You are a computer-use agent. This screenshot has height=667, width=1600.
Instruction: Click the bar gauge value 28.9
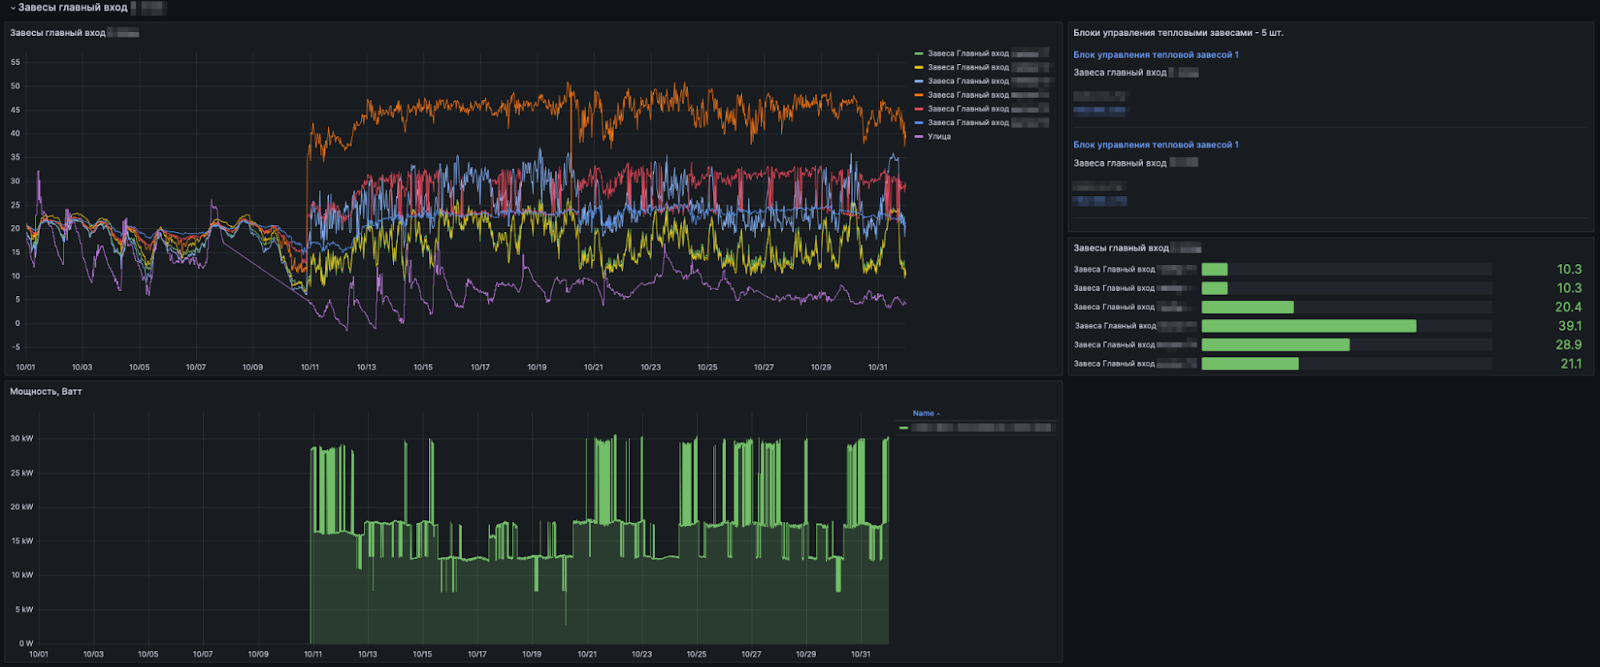click(x=1568, y=345)
